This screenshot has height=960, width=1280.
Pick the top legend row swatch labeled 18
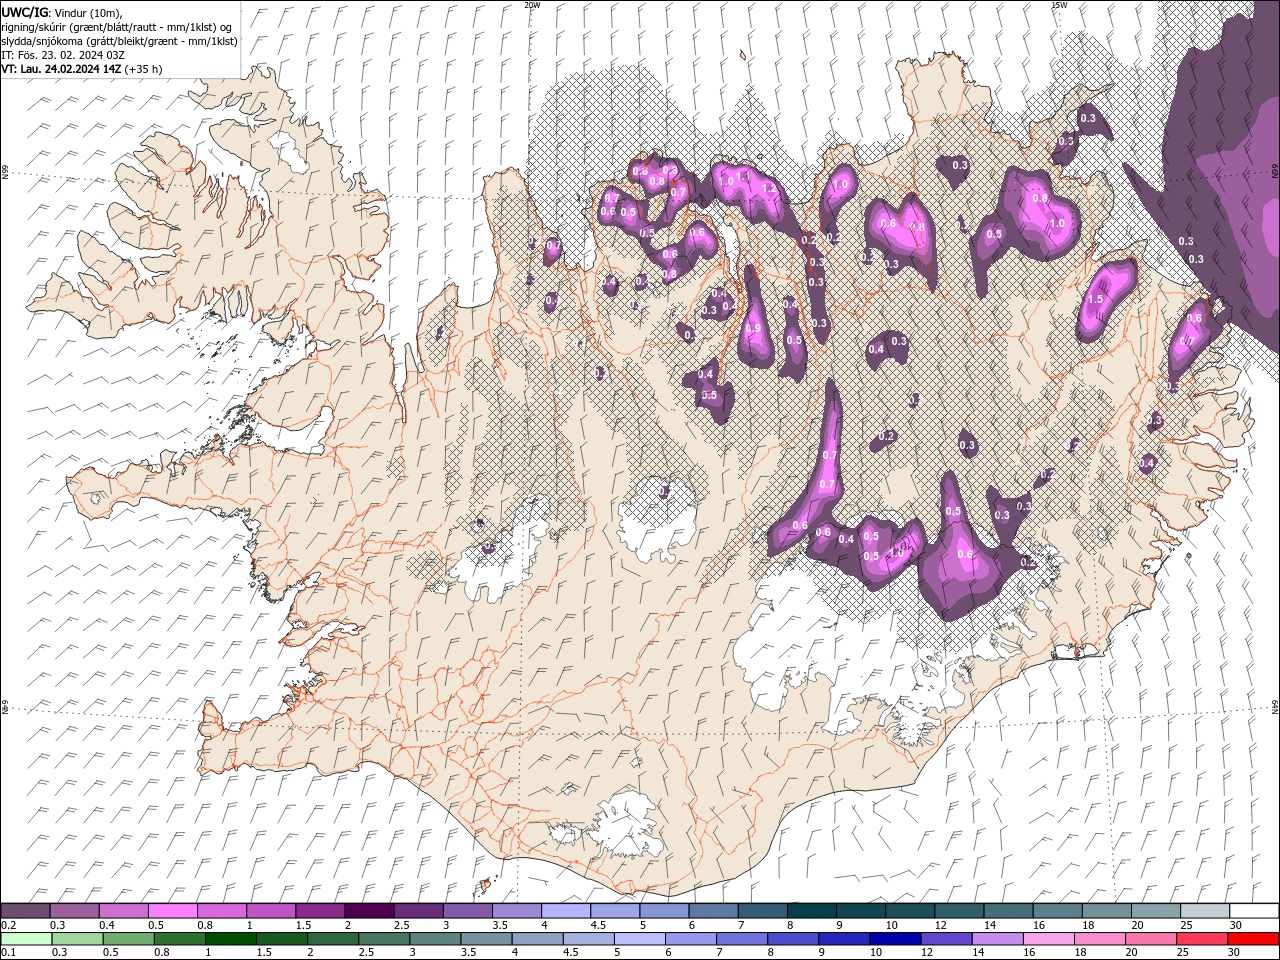1105,911
